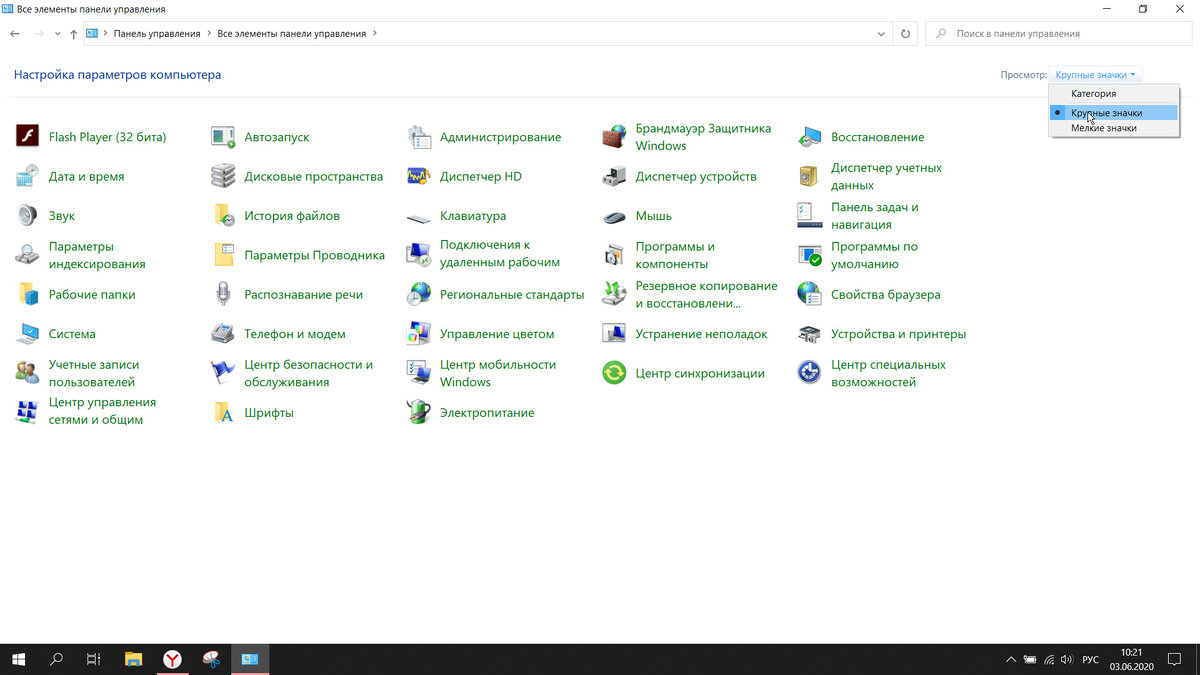Open the volume icon in system tray

tap(1068, 660)
